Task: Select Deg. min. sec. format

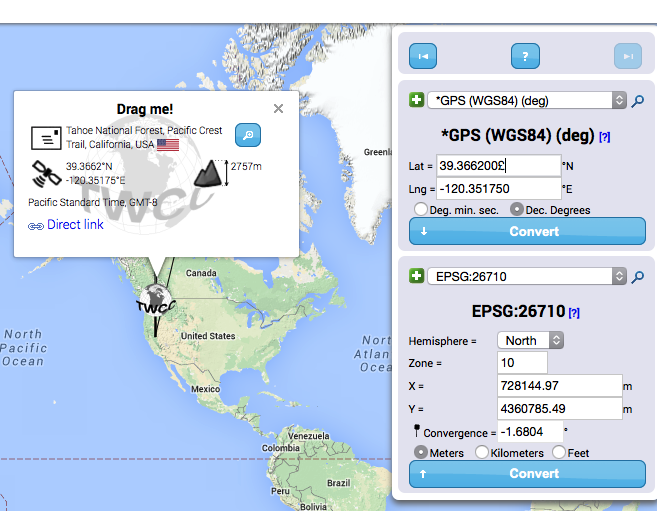Action: [421, 210]
